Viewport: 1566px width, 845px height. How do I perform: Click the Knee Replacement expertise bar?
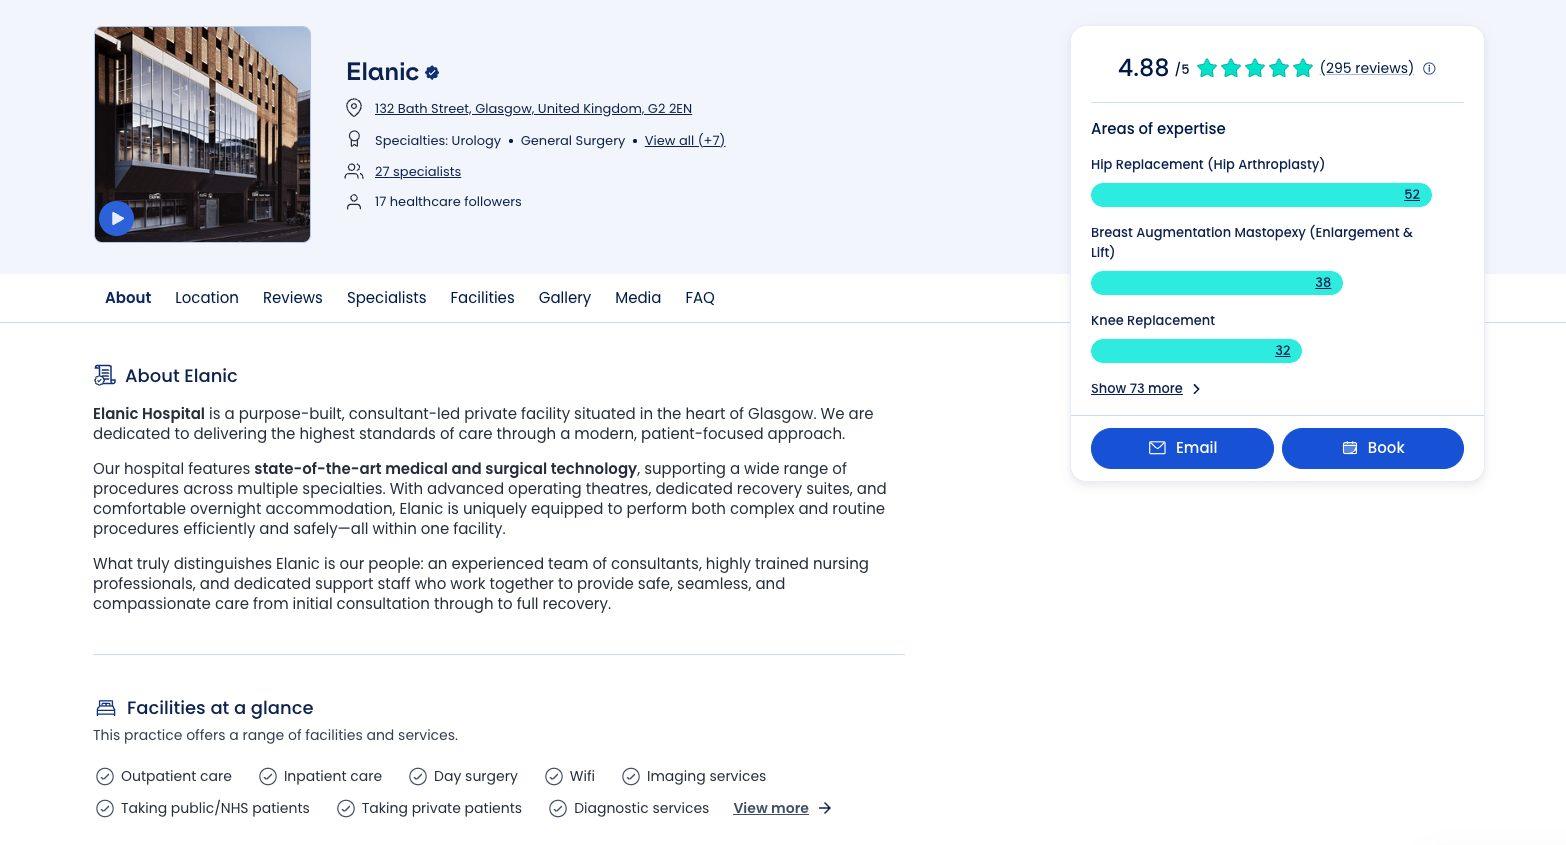(1196, 351)
